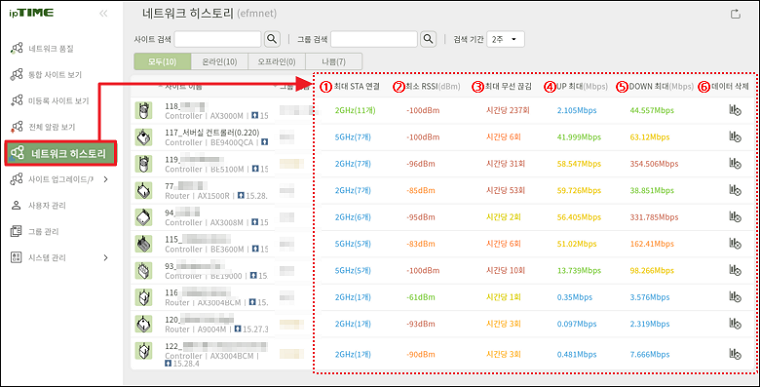Sort by 최소 RSSI column header
The height and width of the screenshot is (387, 760).
(432, 86)
